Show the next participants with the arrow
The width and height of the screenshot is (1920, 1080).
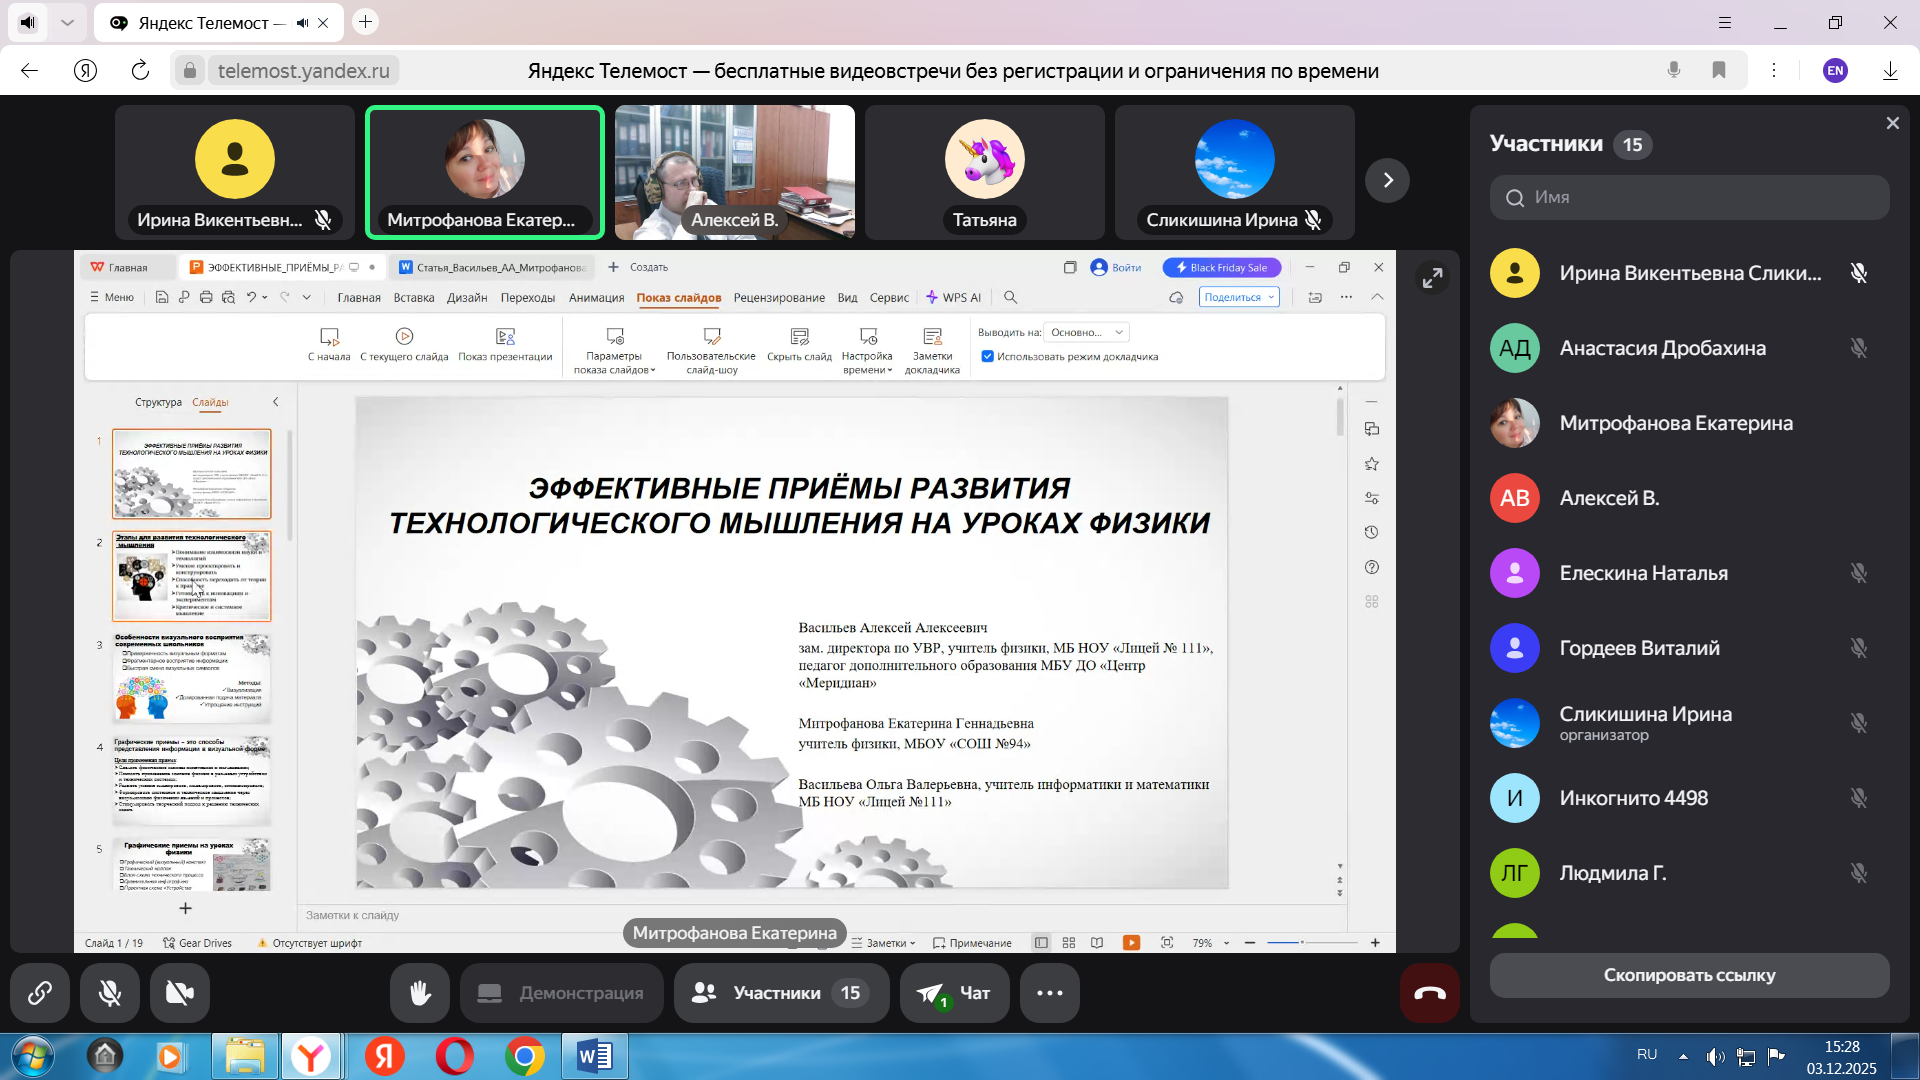(1387, 180)
